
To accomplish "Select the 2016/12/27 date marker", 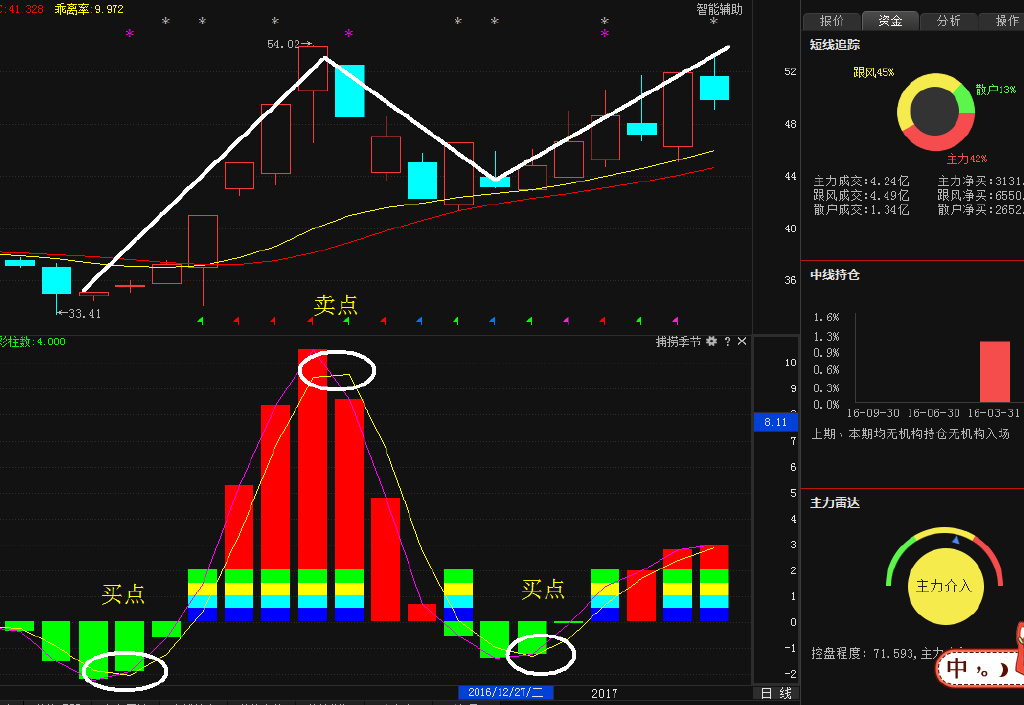I will click(x=505, y=693).
